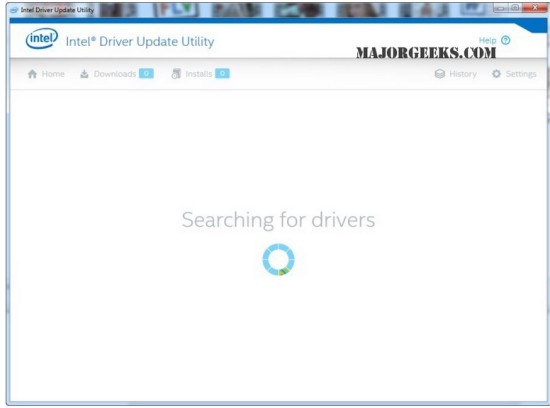Click the Searching for drivers text
The image size is (550, 408).
[278, 220]
